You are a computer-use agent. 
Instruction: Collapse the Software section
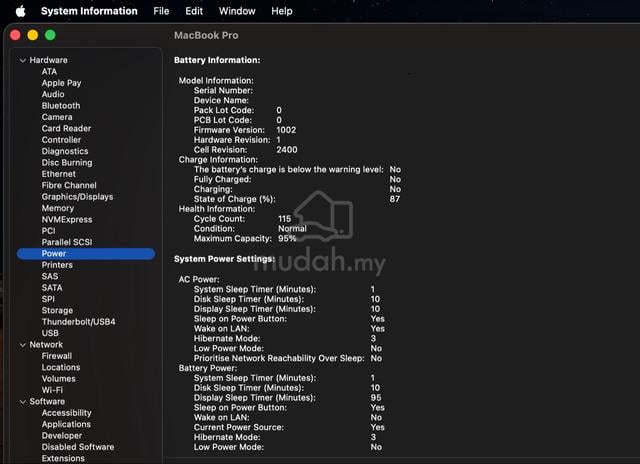[x=23, y=402]
